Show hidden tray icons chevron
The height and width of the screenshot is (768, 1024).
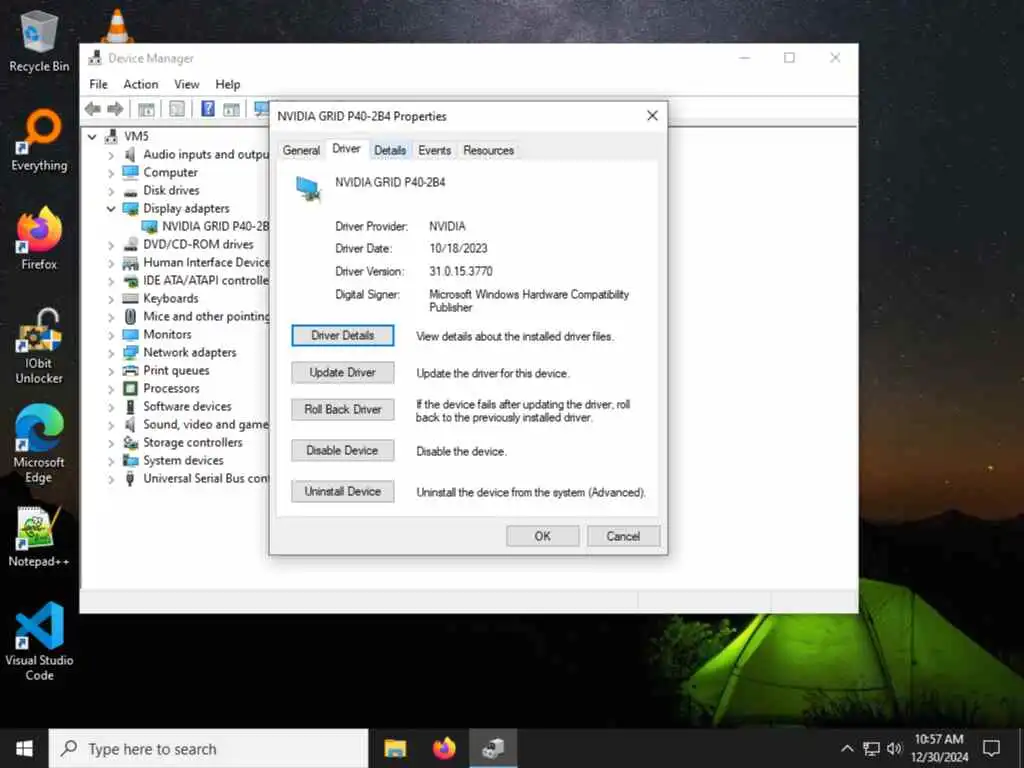pyautogui.click(x=847, y=749)
